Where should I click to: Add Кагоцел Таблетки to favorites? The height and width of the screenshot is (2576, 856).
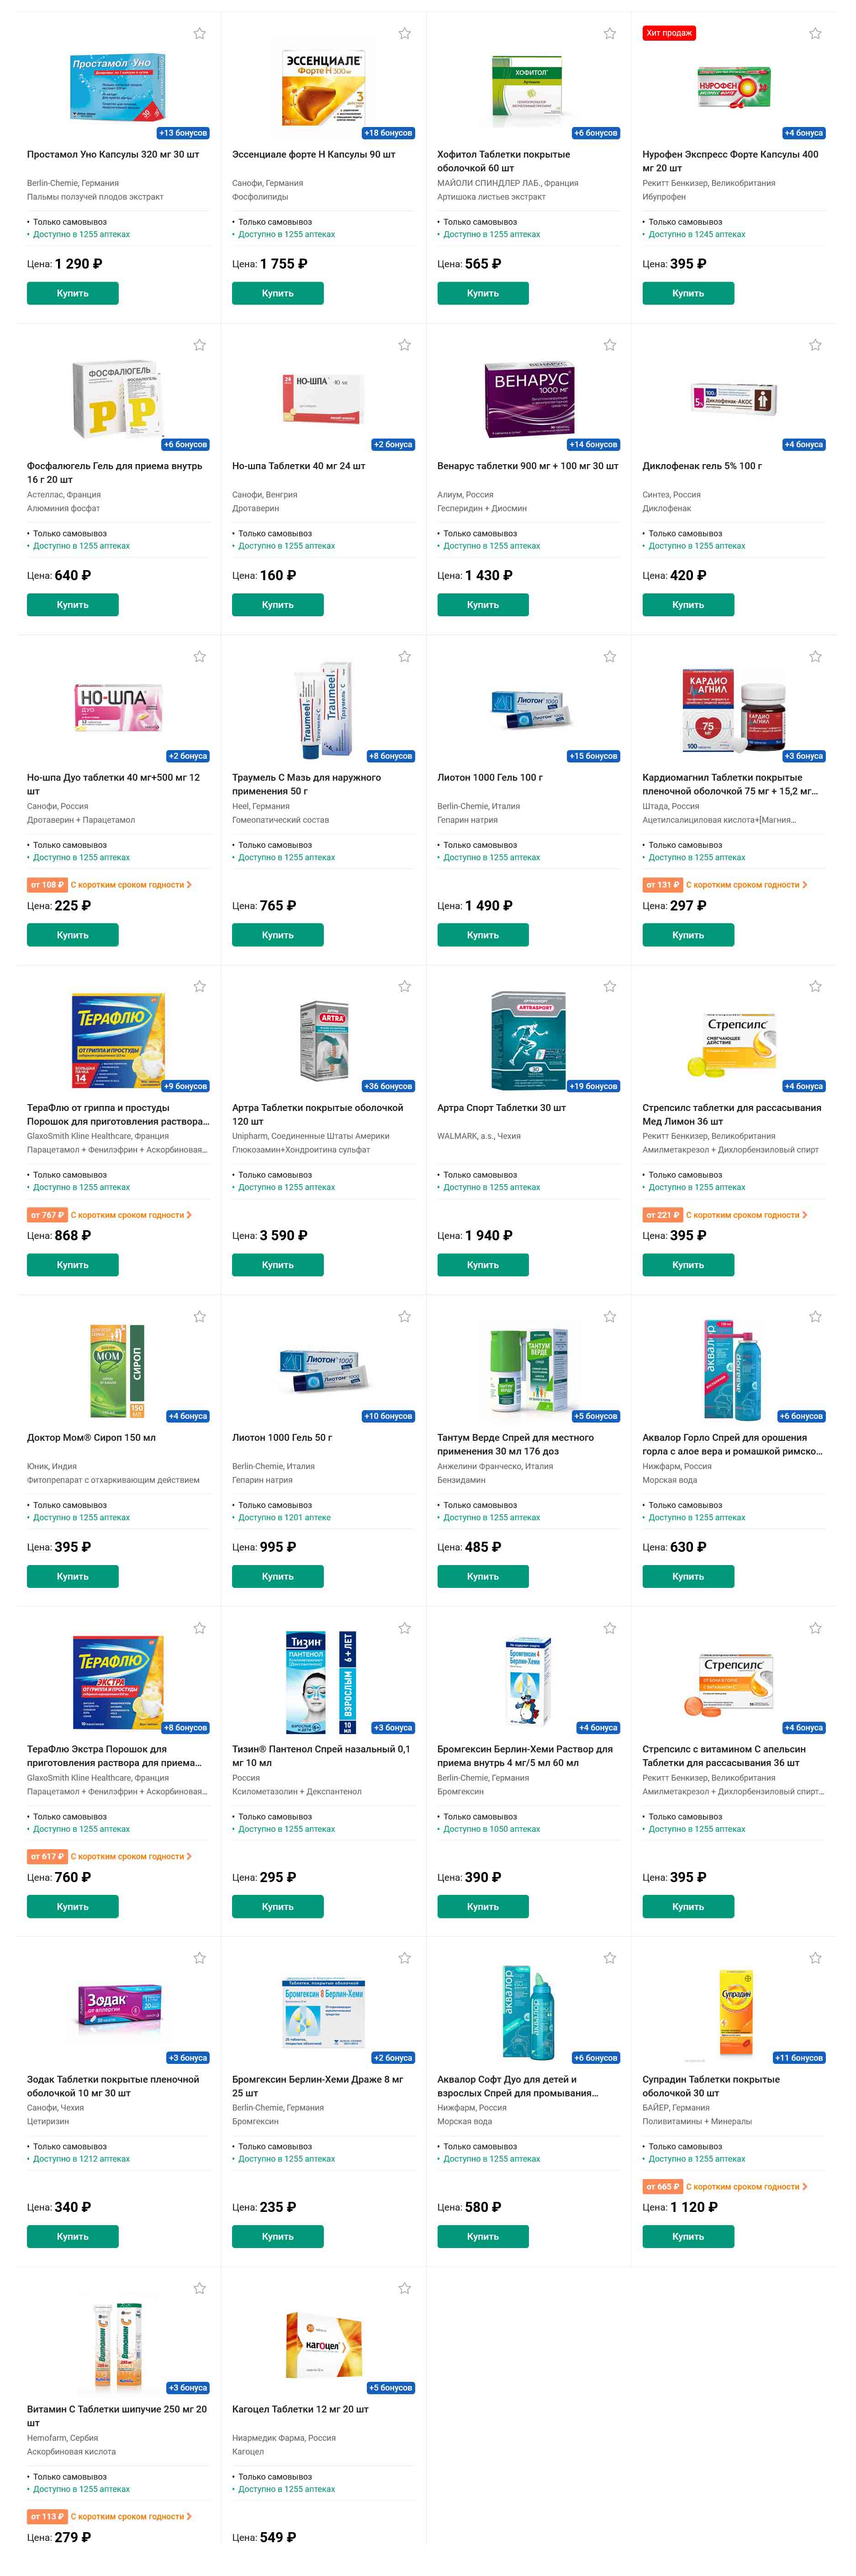(x=404, y=2288)
